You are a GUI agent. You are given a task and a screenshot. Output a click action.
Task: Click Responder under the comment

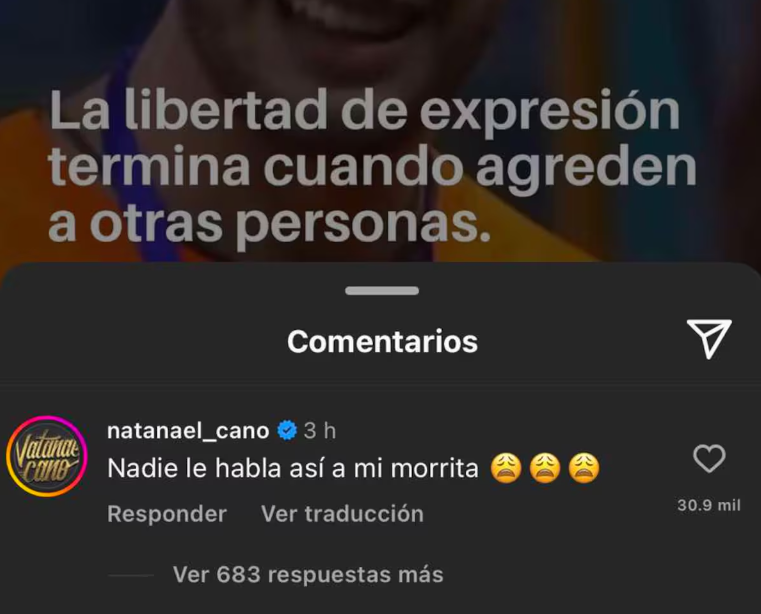(167, 514)
